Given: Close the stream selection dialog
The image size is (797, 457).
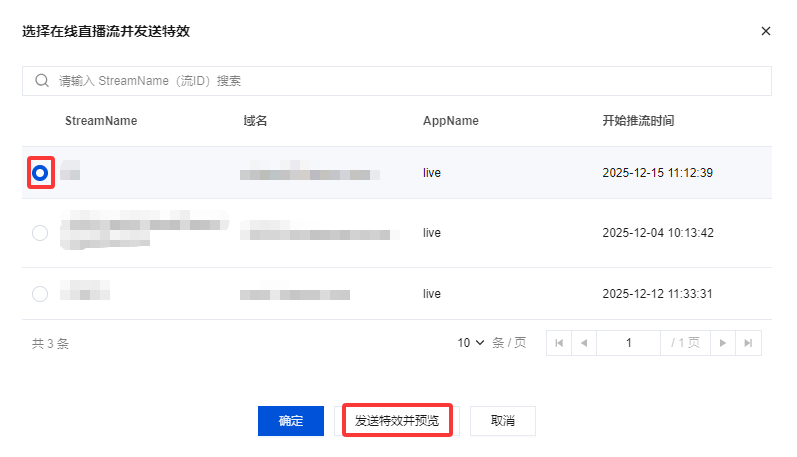Looking at the screenshot, I should tap(766, 31).
